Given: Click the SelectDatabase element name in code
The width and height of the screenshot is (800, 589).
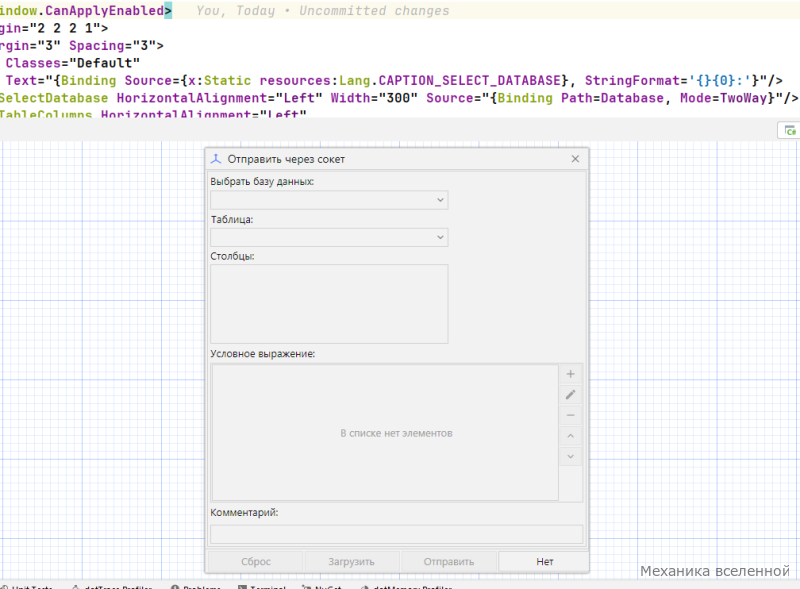Looking at the screenshot, I should 54,98.
